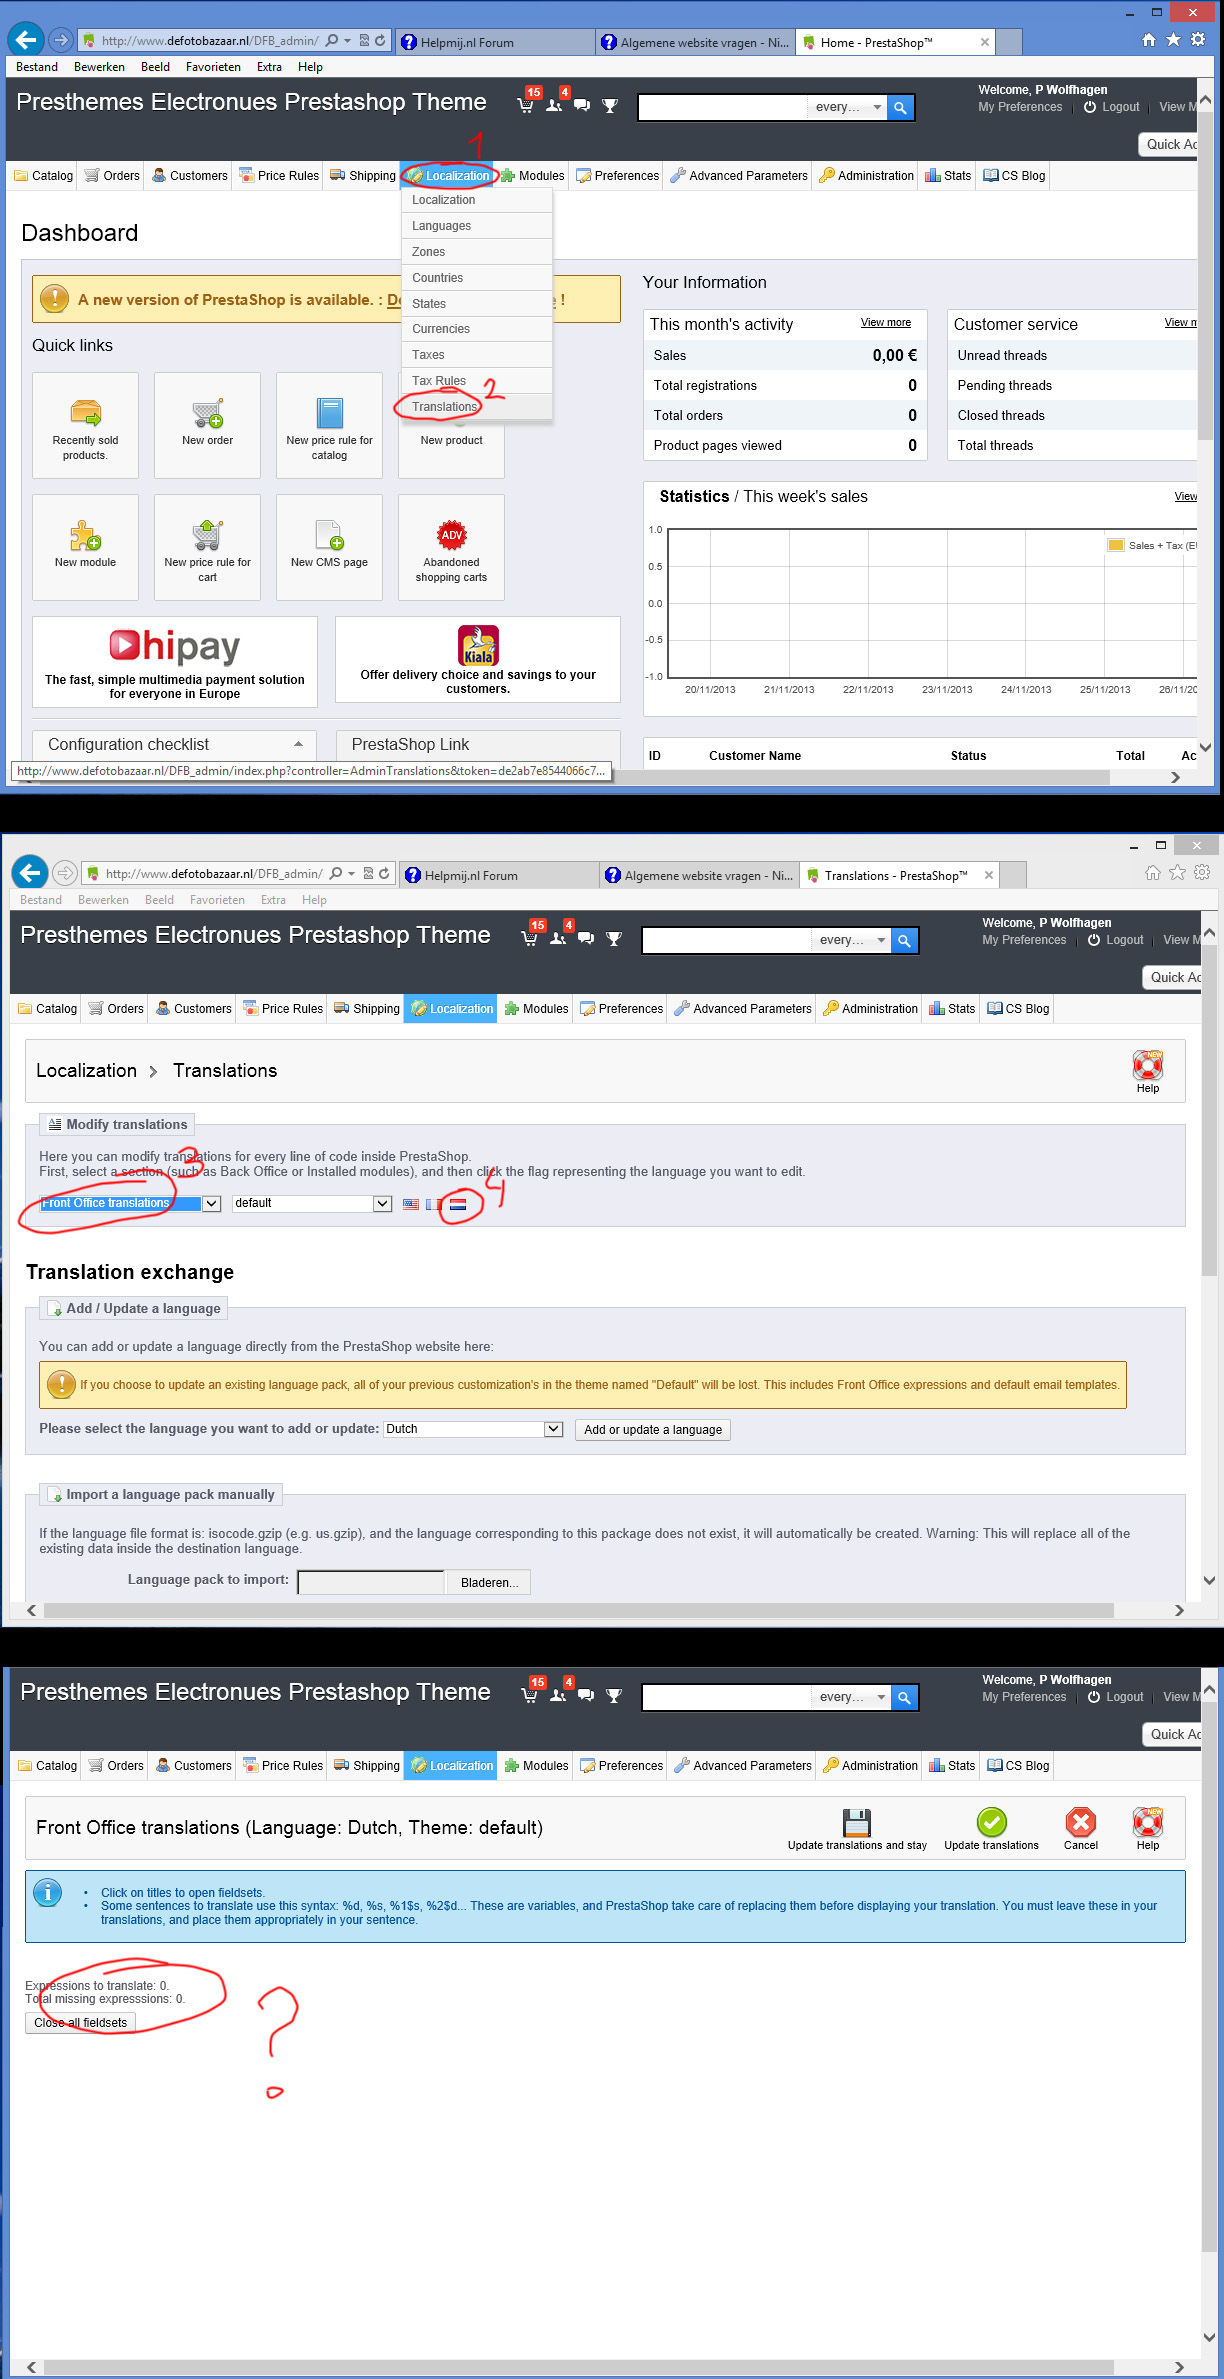Click Localization breadcrumb on Translations page
Screen dimensions: 1224x2379
click(x=86, y=1071)
